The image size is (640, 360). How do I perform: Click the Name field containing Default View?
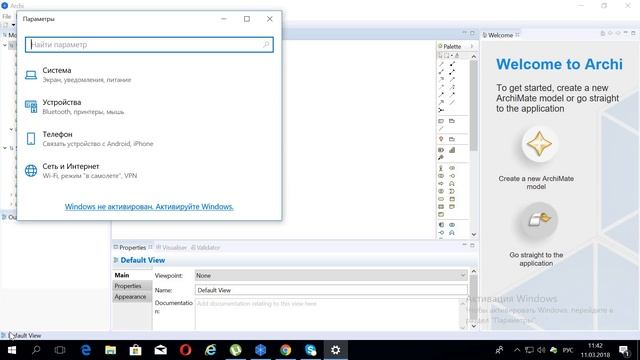click(x=331, y=290)
